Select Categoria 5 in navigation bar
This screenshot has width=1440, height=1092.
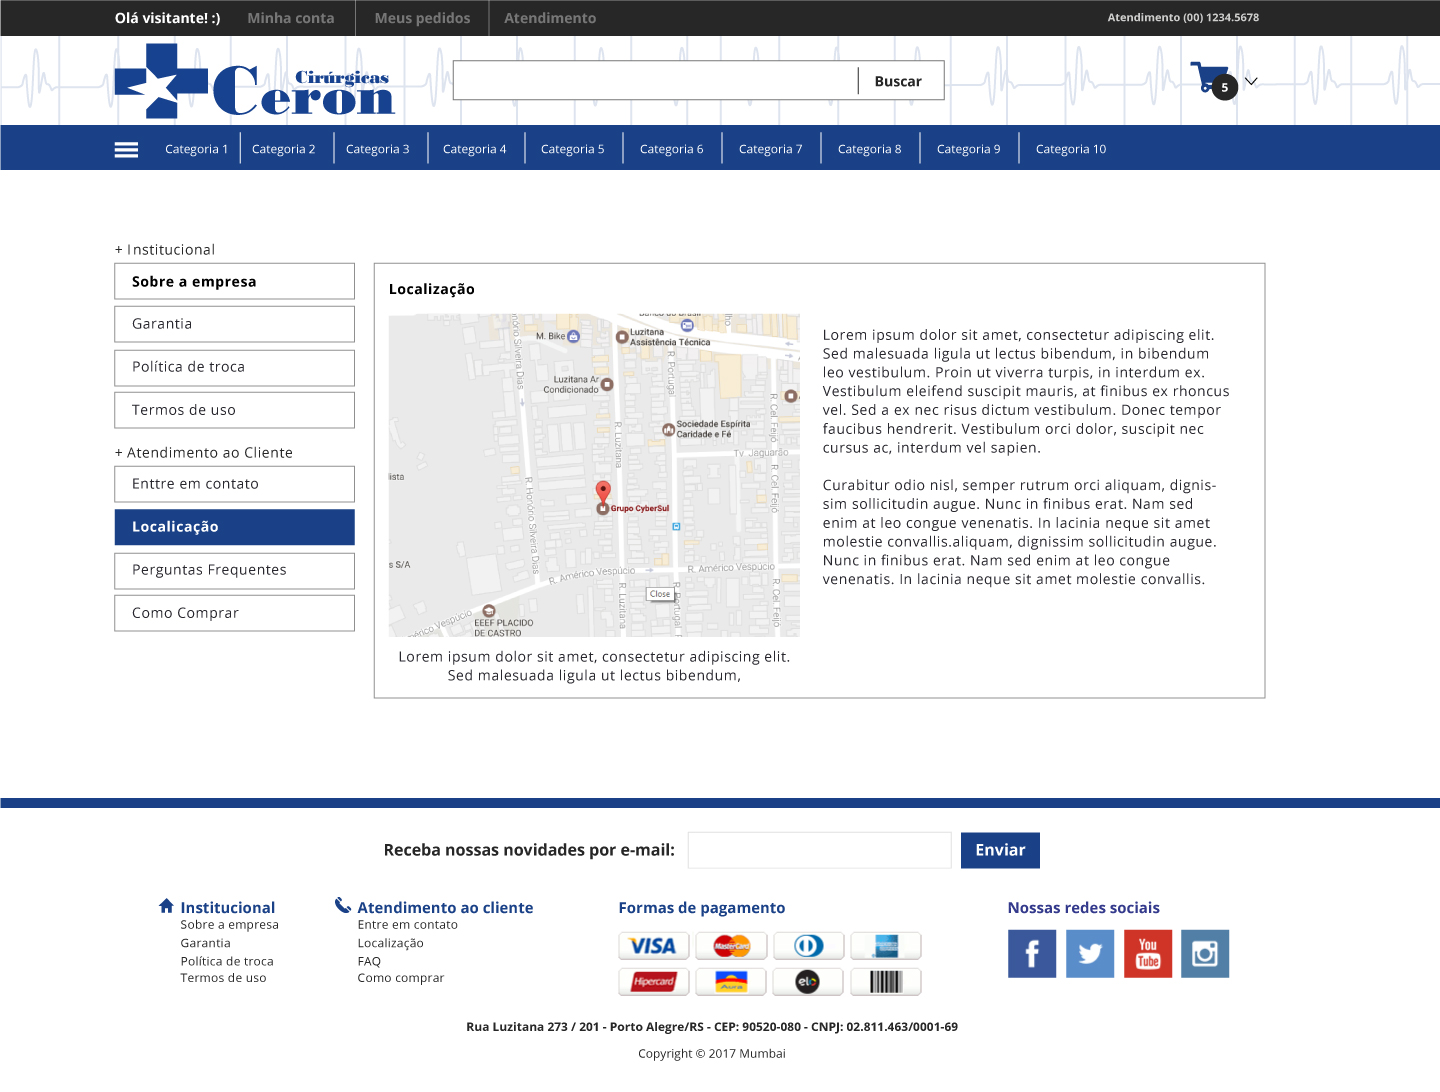tap(572, 149)
